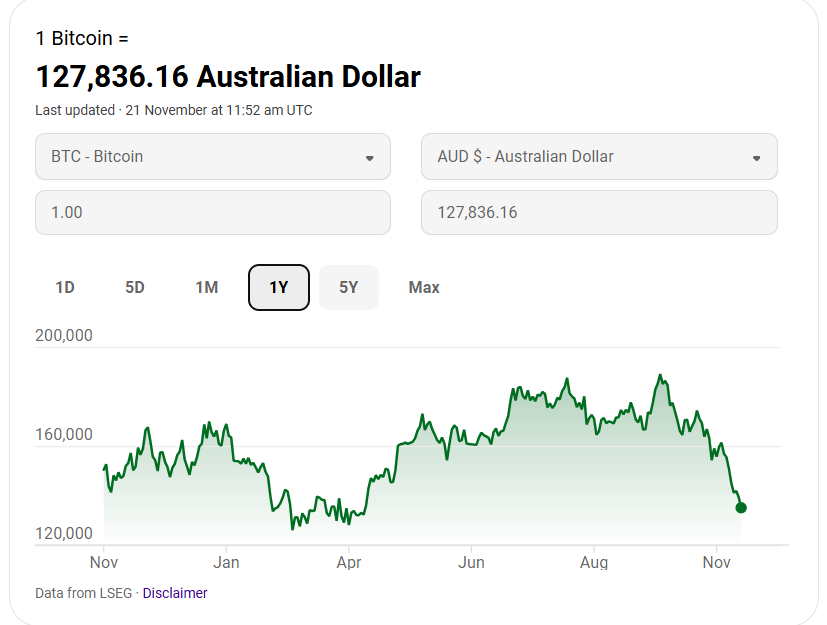Click the green endpoint dot on the chart

pyautogui.click(x=741, y=508)
